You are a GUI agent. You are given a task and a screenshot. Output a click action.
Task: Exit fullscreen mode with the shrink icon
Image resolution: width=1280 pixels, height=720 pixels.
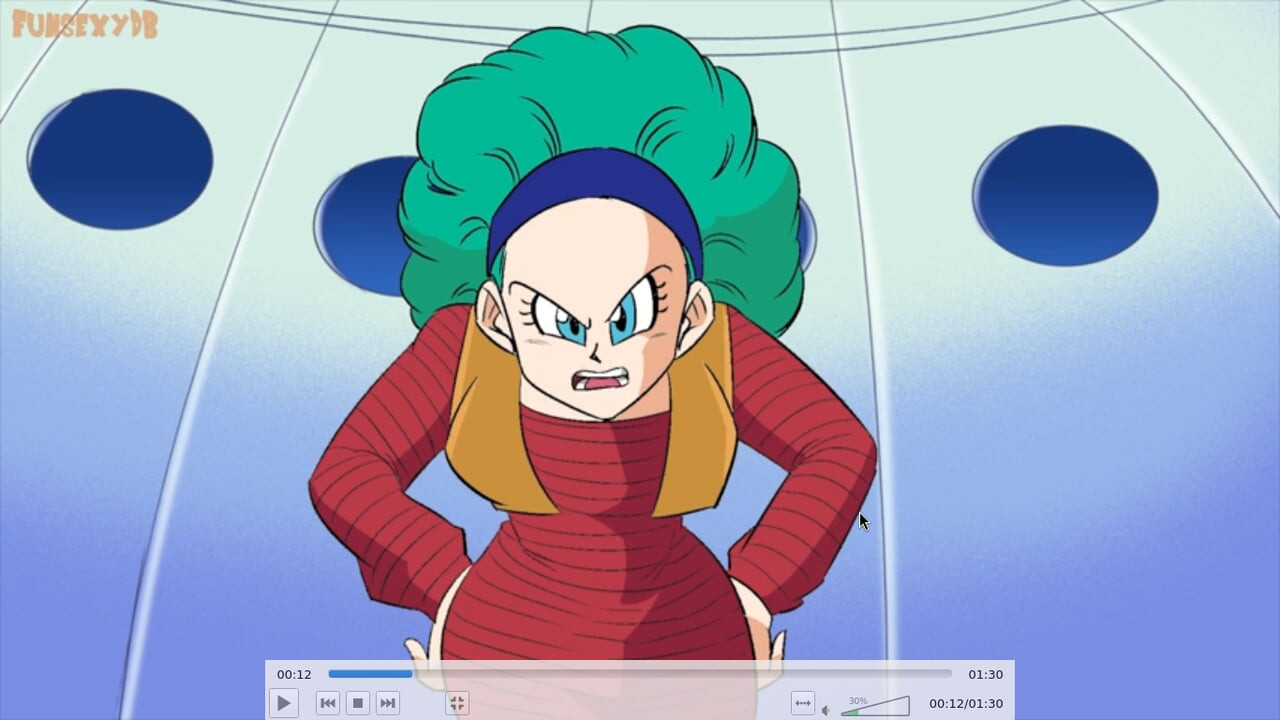[457, 703]
